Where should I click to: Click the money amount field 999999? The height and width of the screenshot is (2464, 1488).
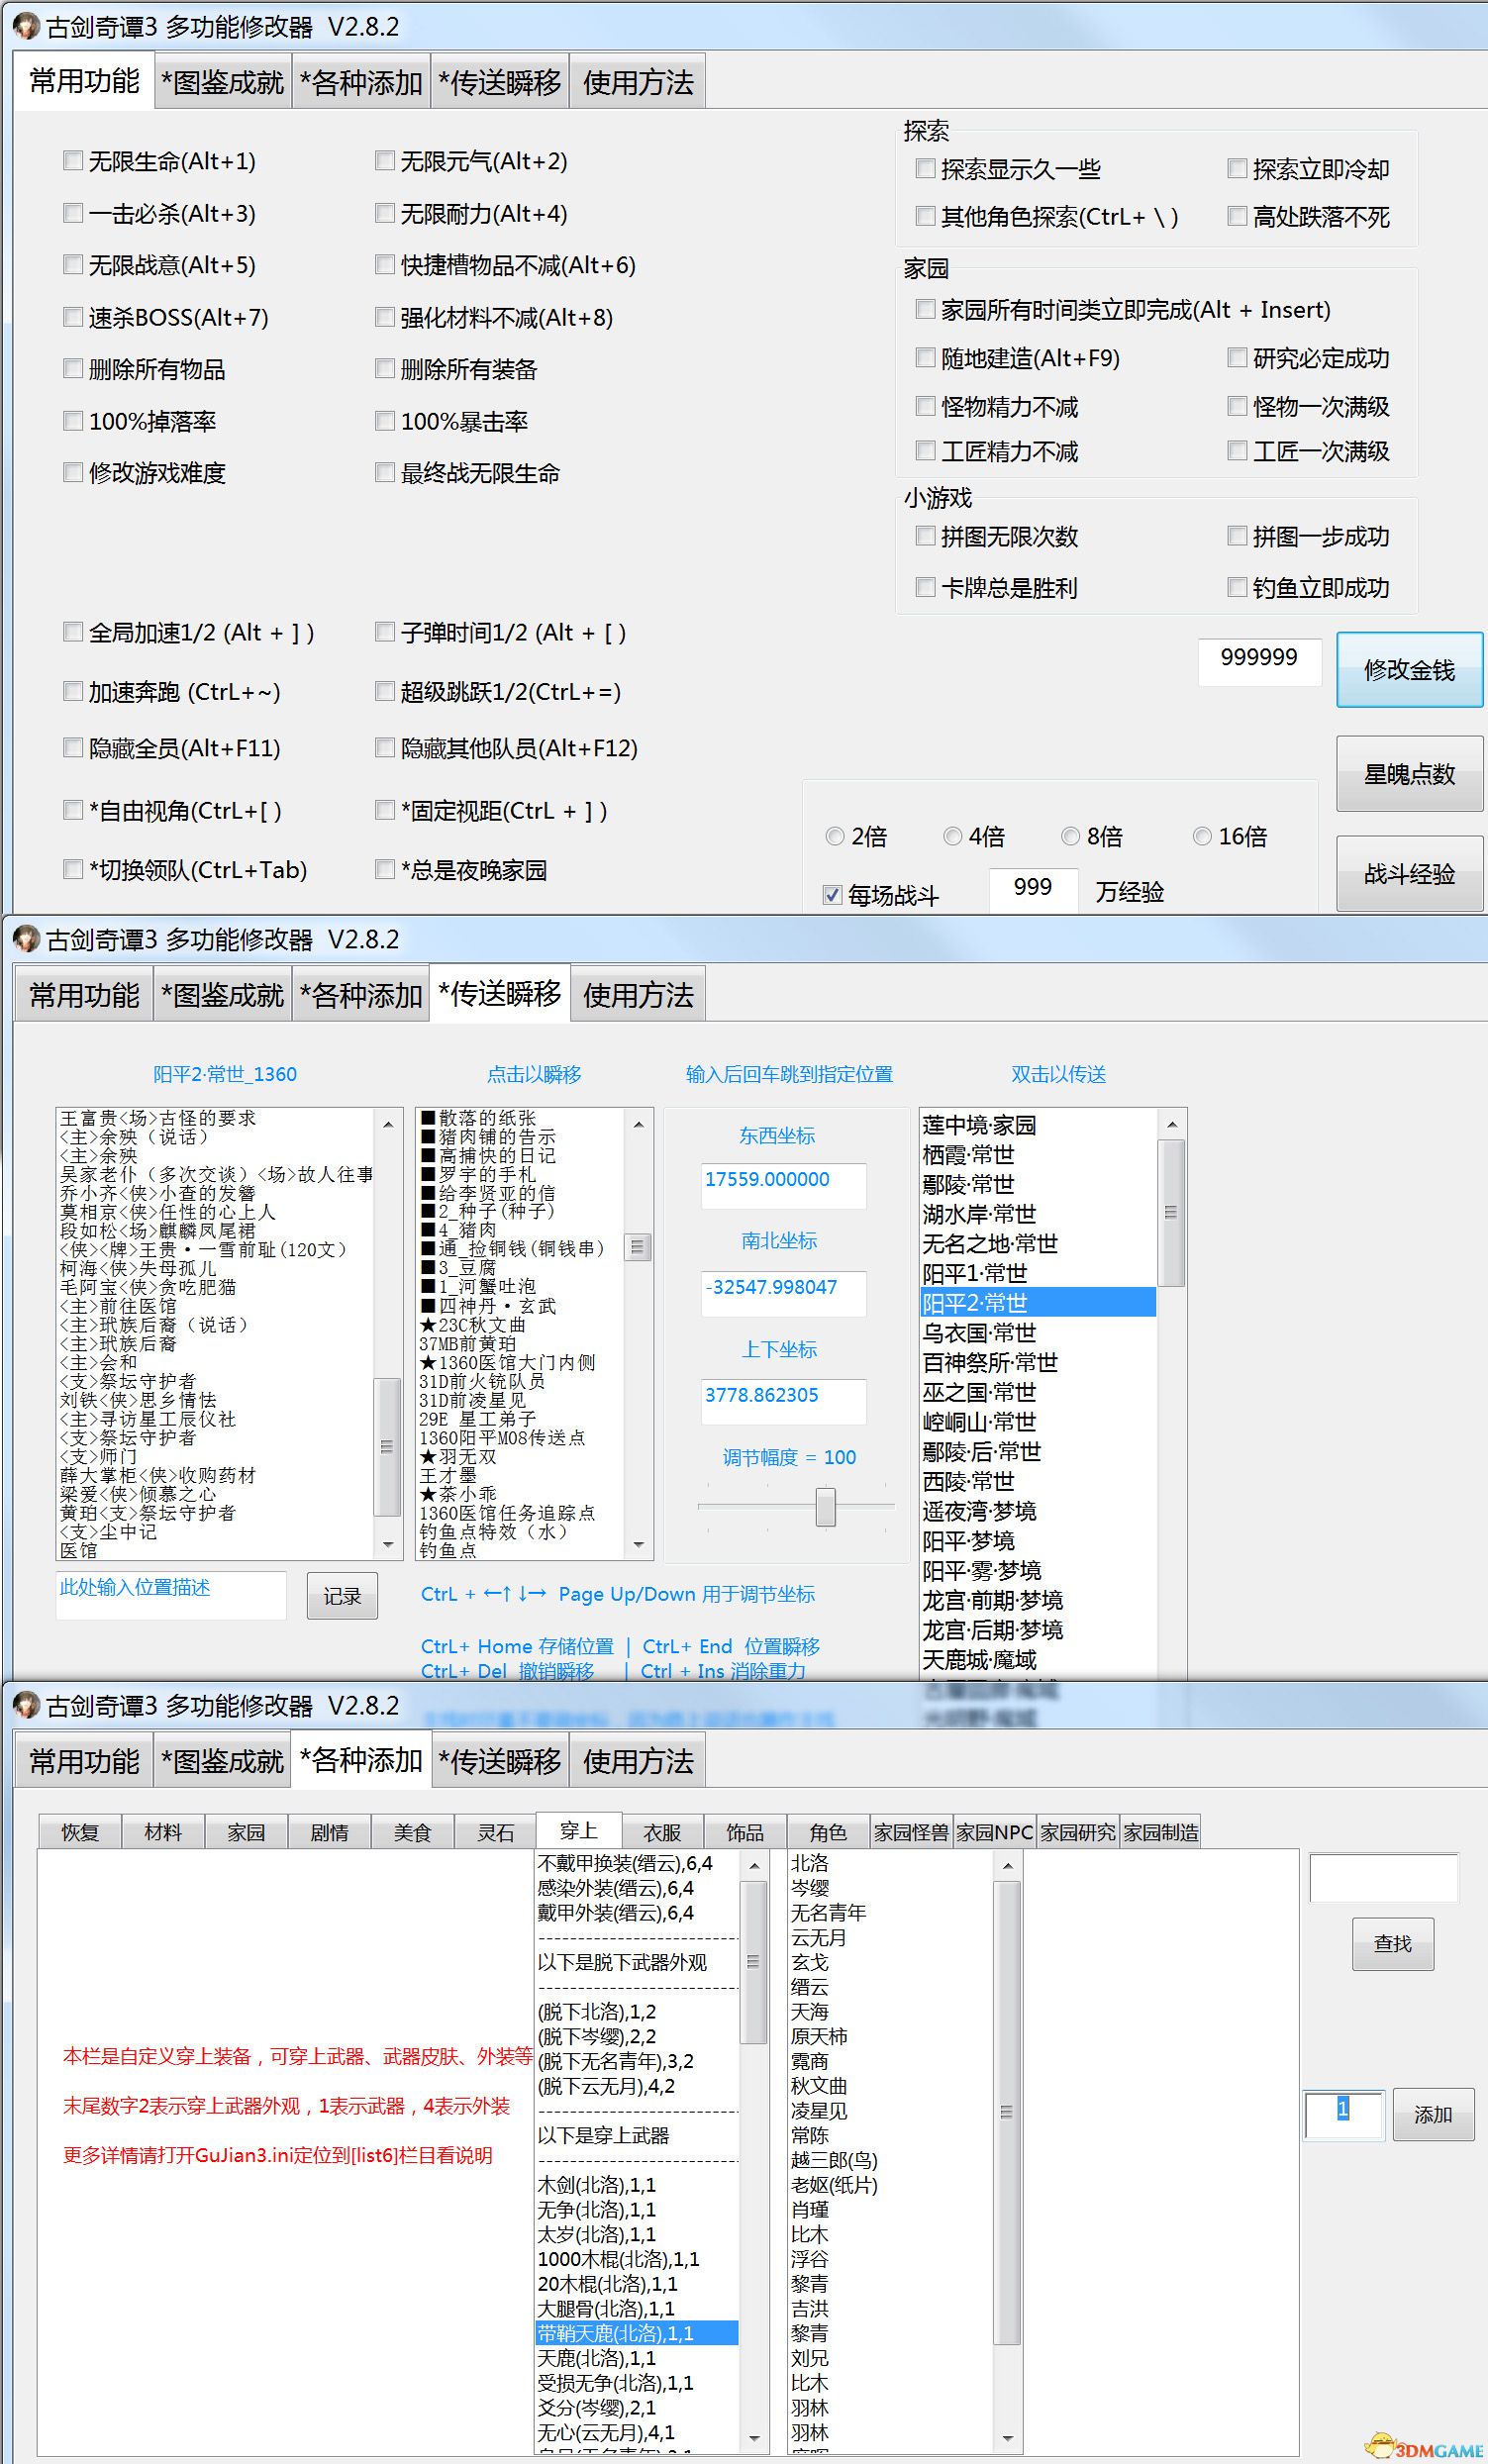[1259, 660]
